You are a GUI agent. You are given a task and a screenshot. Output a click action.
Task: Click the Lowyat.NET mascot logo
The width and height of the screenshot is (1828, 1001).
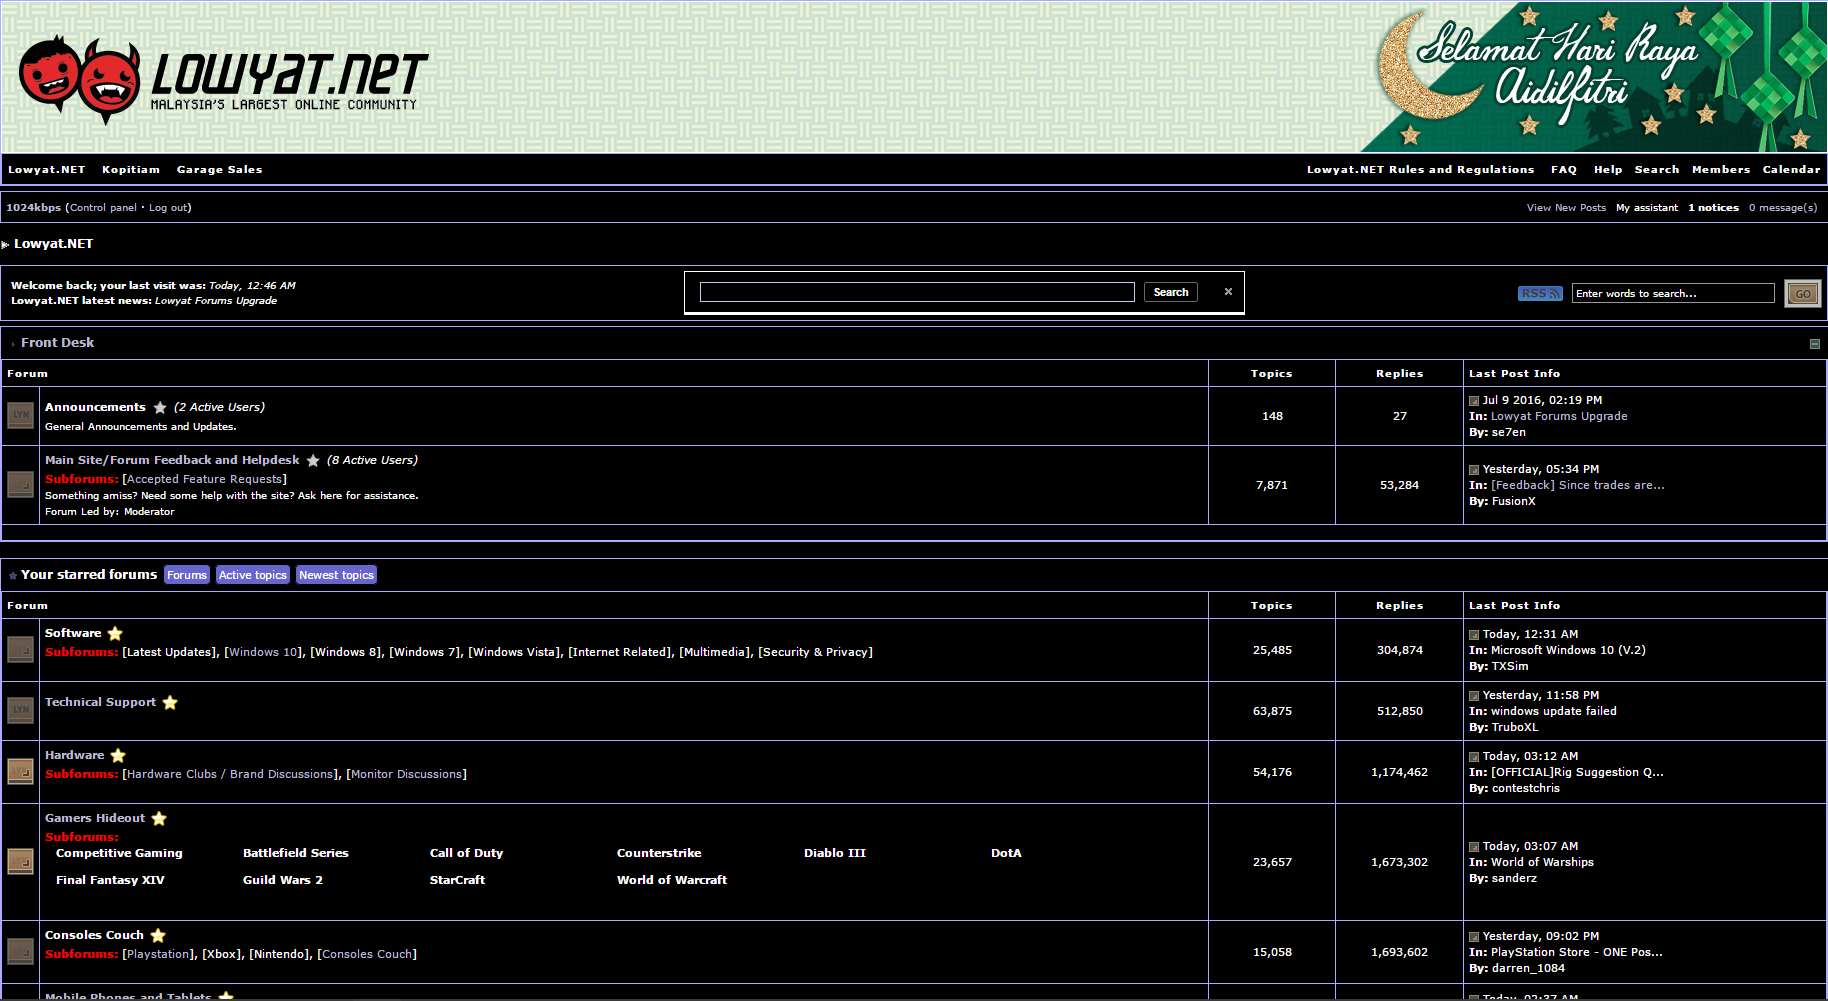coord(80,80)
